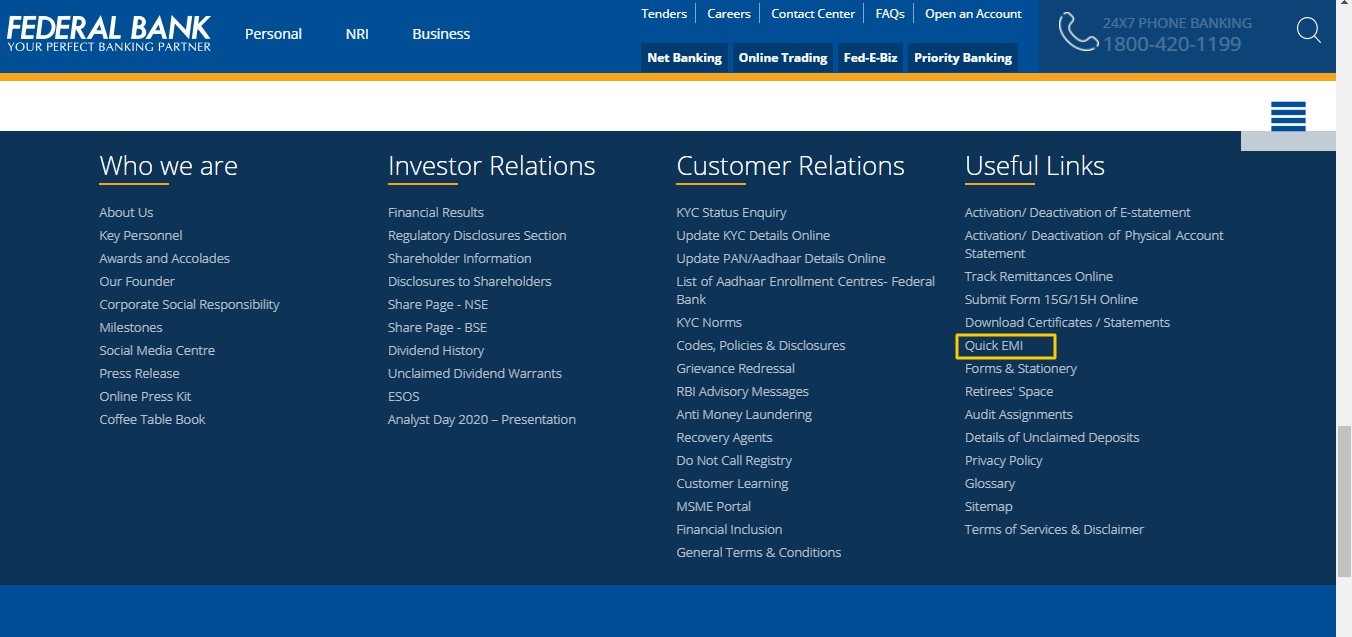
Task: Click the phone banking handset icon
Action: [1078, 32]
